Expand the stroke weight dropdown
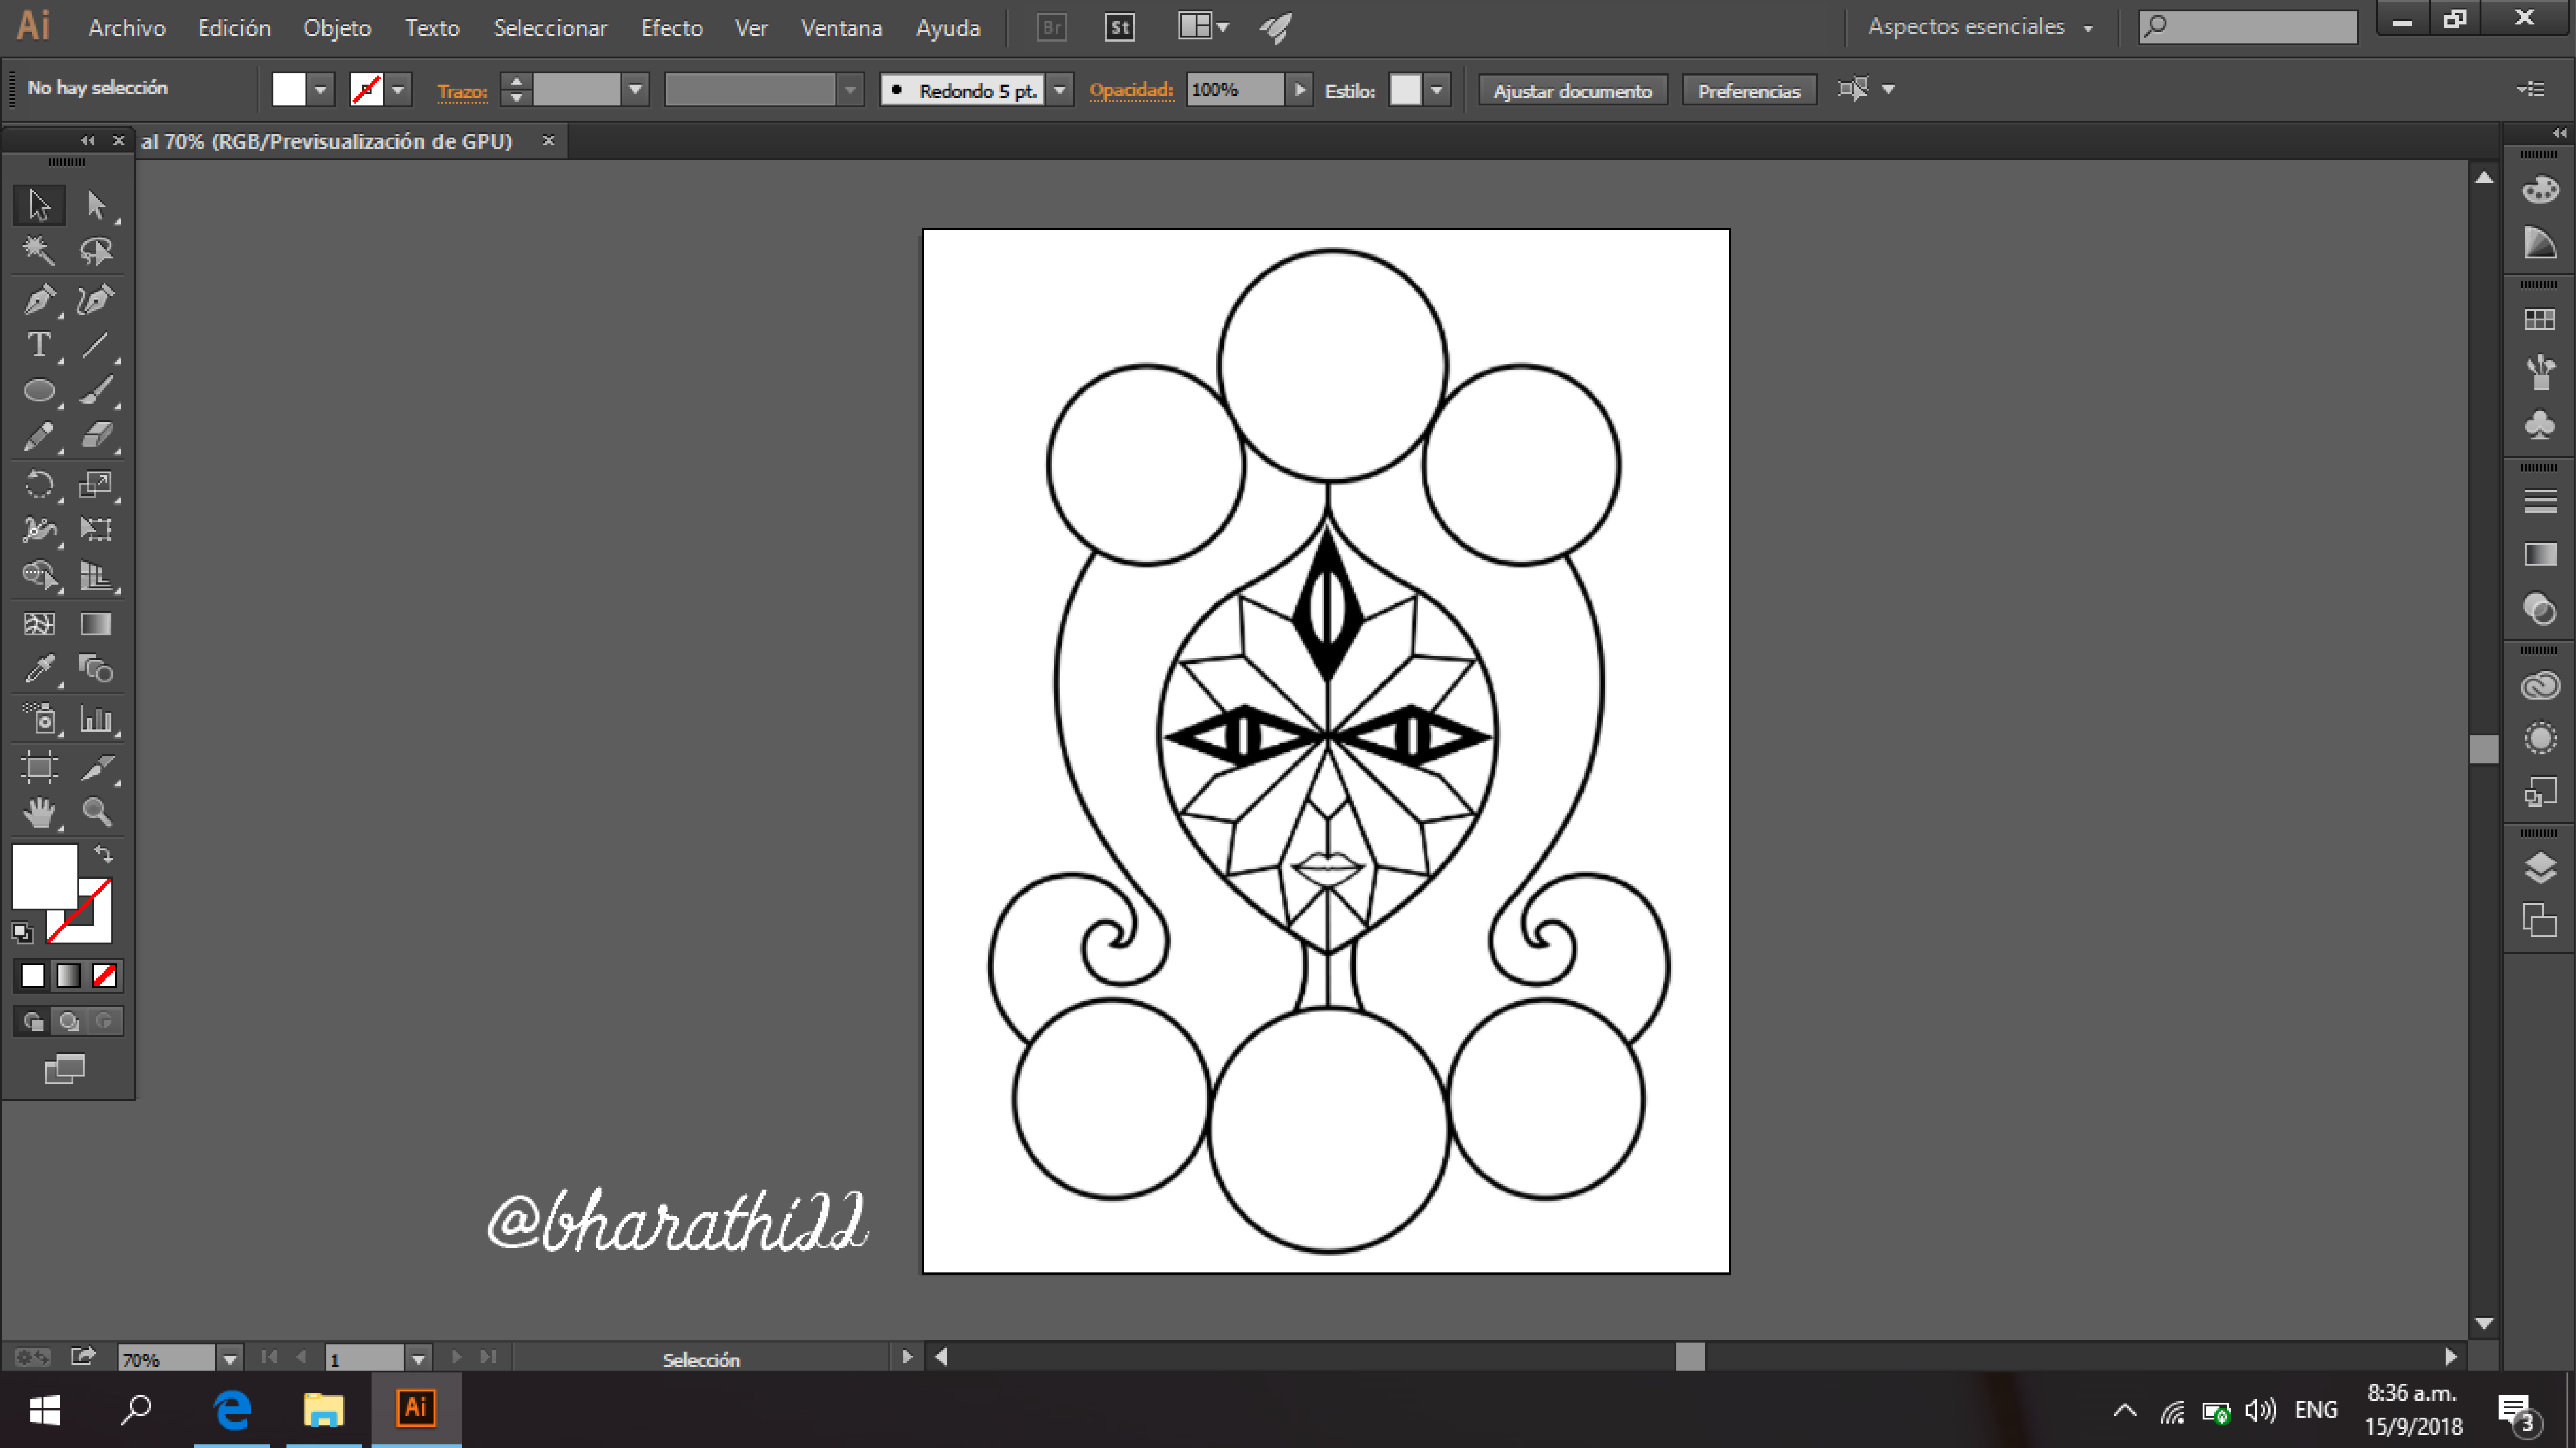The image size is (2576, 1448). pos(636,90)
